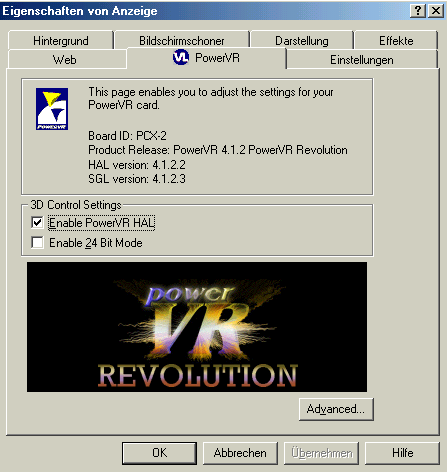447x472 pixels.
Task: Close the Eigenschaften von Anzeige dialog
Action: click(436, 11)
